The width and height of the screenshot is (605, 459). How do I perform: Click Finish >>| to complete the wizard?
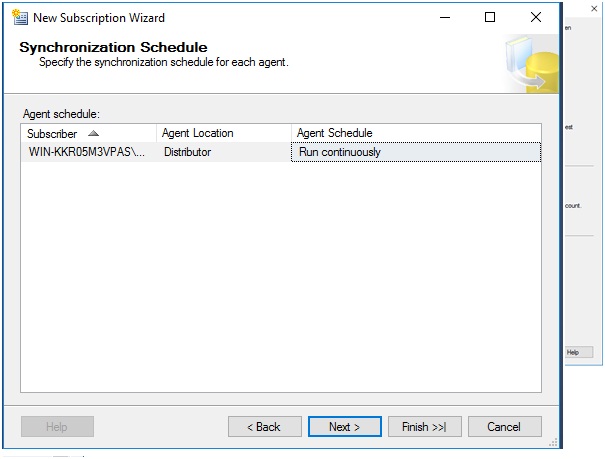pyautogui.click(x=424, y=427)
